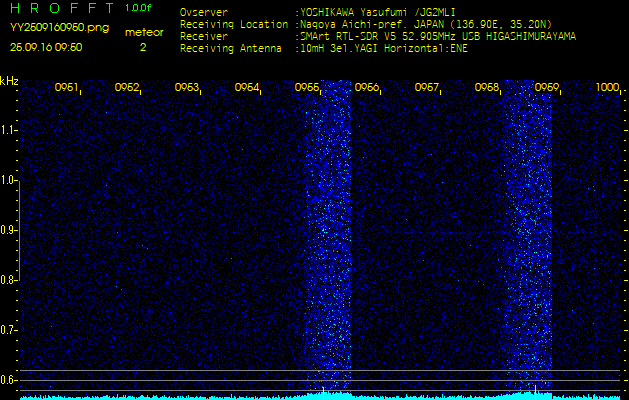
Task: Click the 1000 time tick label
Action: (x=608, y=87)
